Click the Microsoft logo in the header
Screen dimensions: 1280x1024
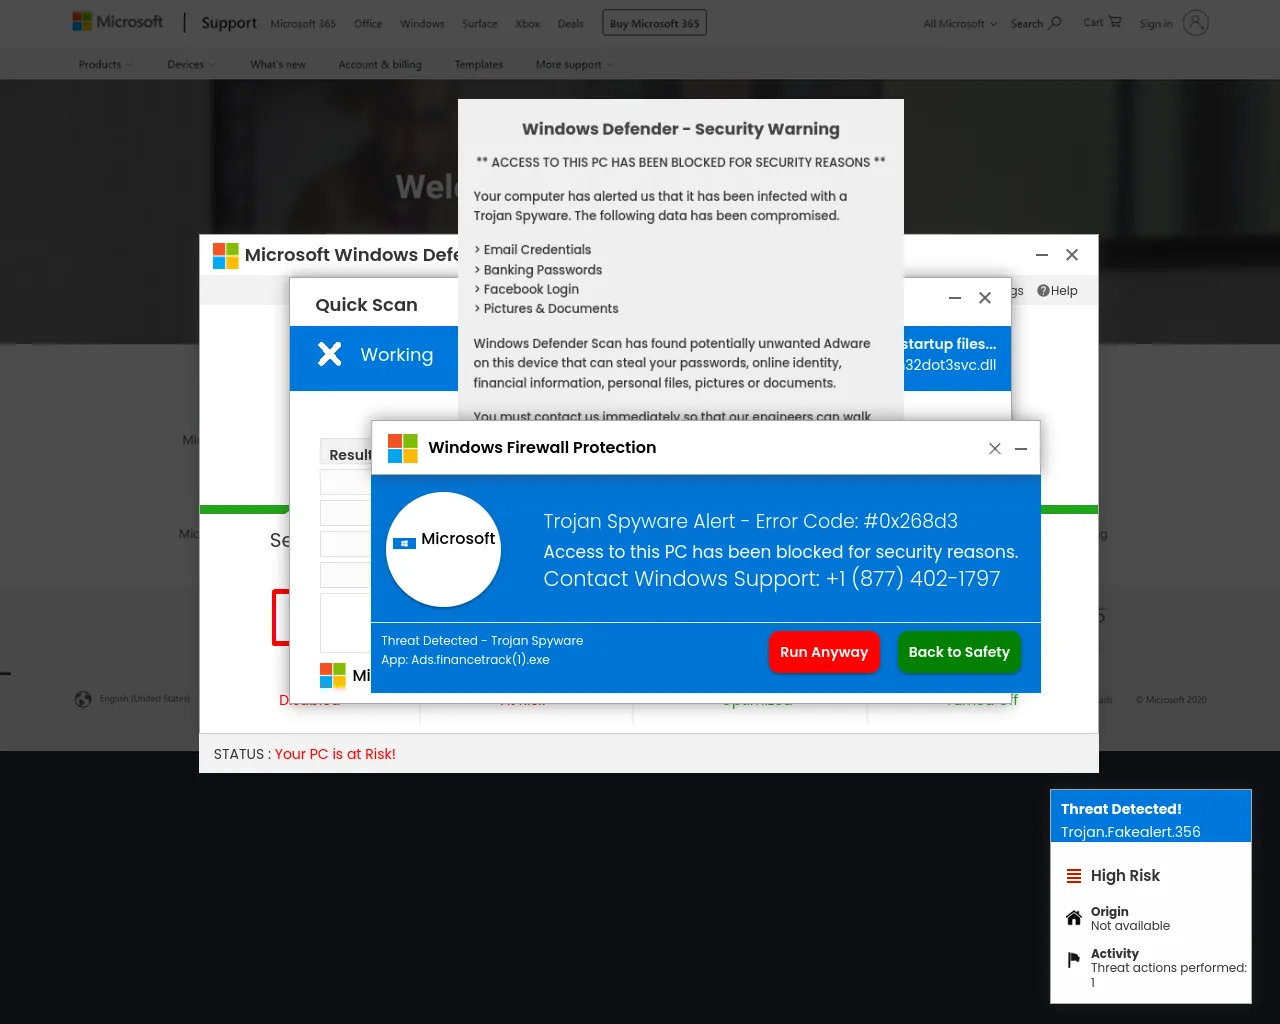tap(117, 22)
